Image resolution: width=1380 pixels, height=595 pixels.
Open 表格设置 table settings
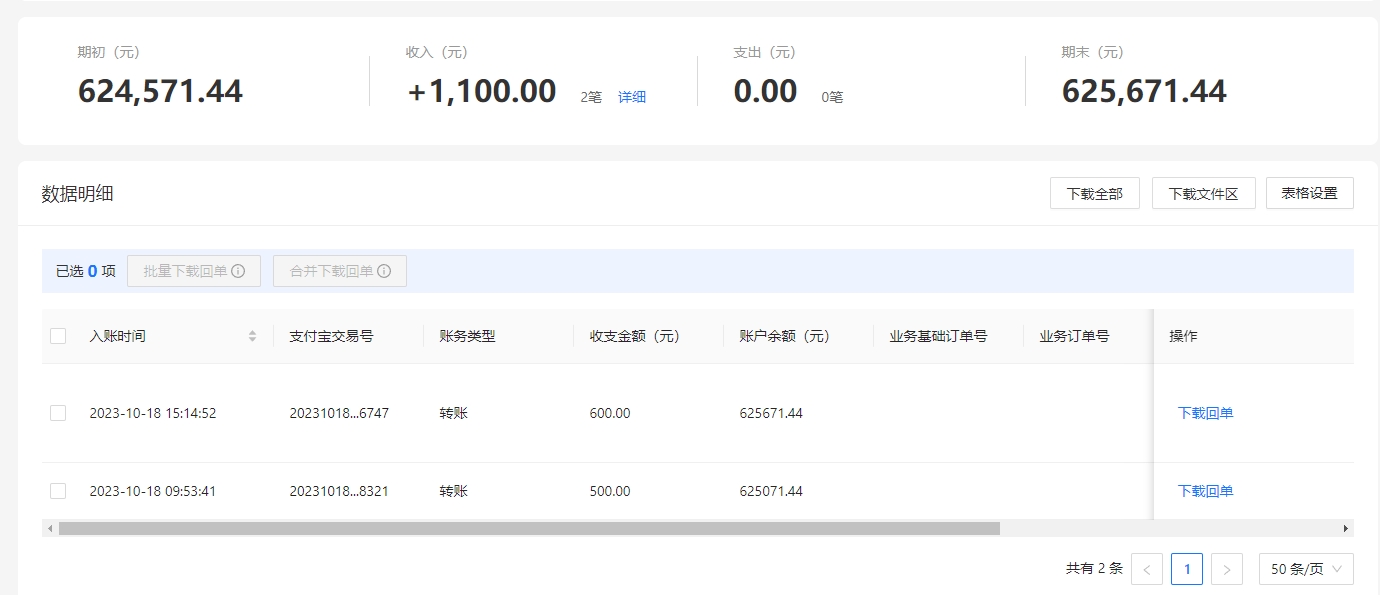tap(1310, 193)
